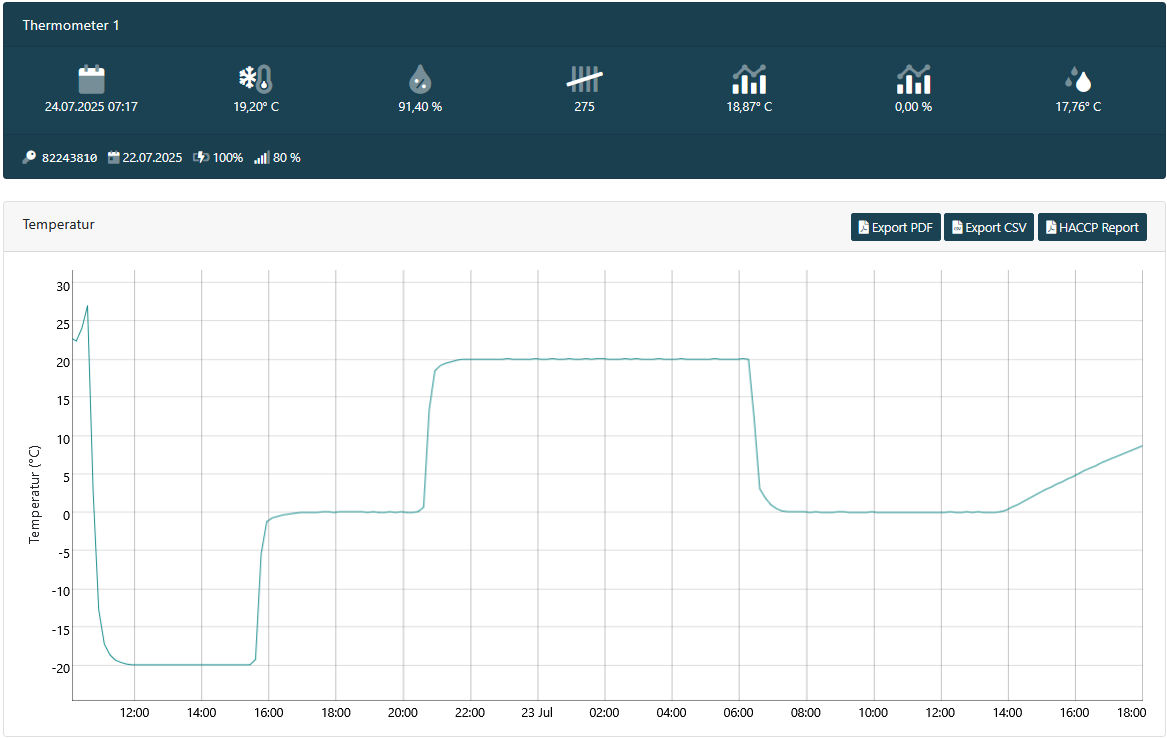Click the battery charge icon beside 100%
The width and height of the screenshot is (1167, 738).
point(200,158)
